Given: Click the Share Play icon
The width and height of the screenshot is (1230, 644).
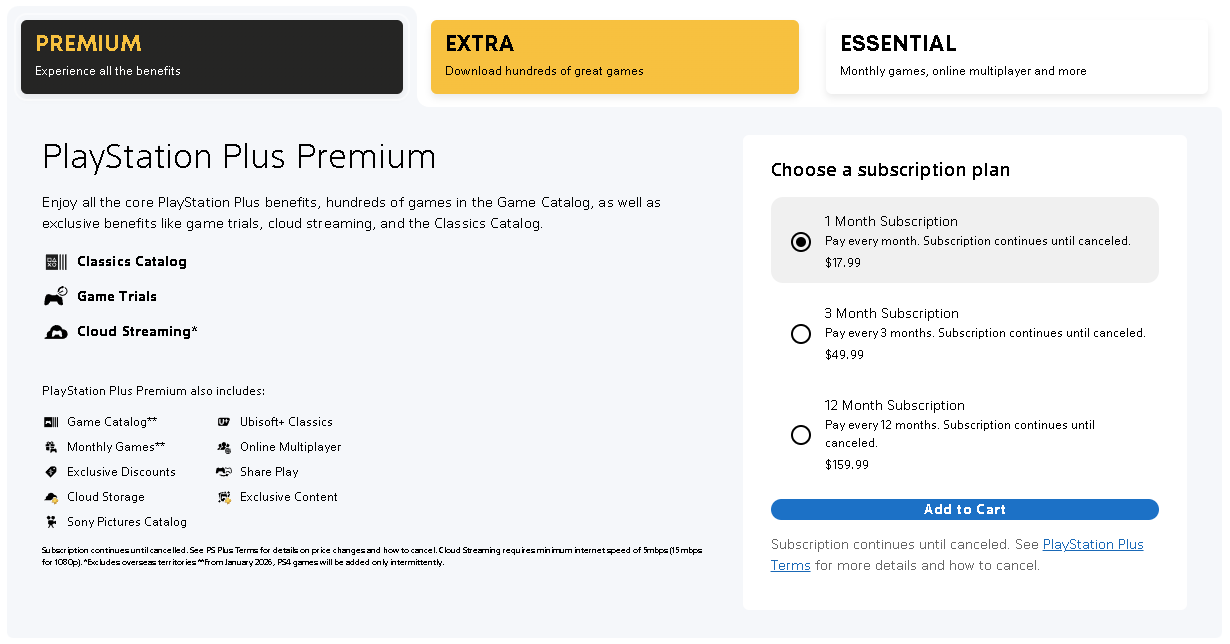Looking at the screenshot, I should click(x=222, y=471).
